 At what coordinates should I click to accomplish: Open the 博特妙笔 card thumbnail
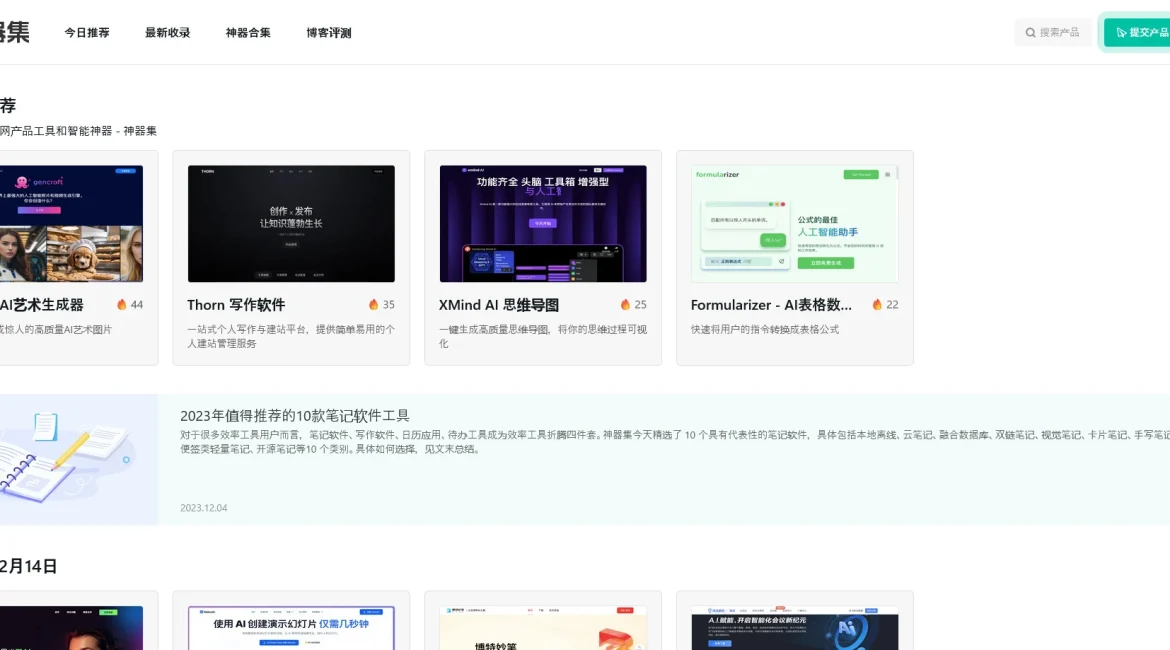point(543,628)
